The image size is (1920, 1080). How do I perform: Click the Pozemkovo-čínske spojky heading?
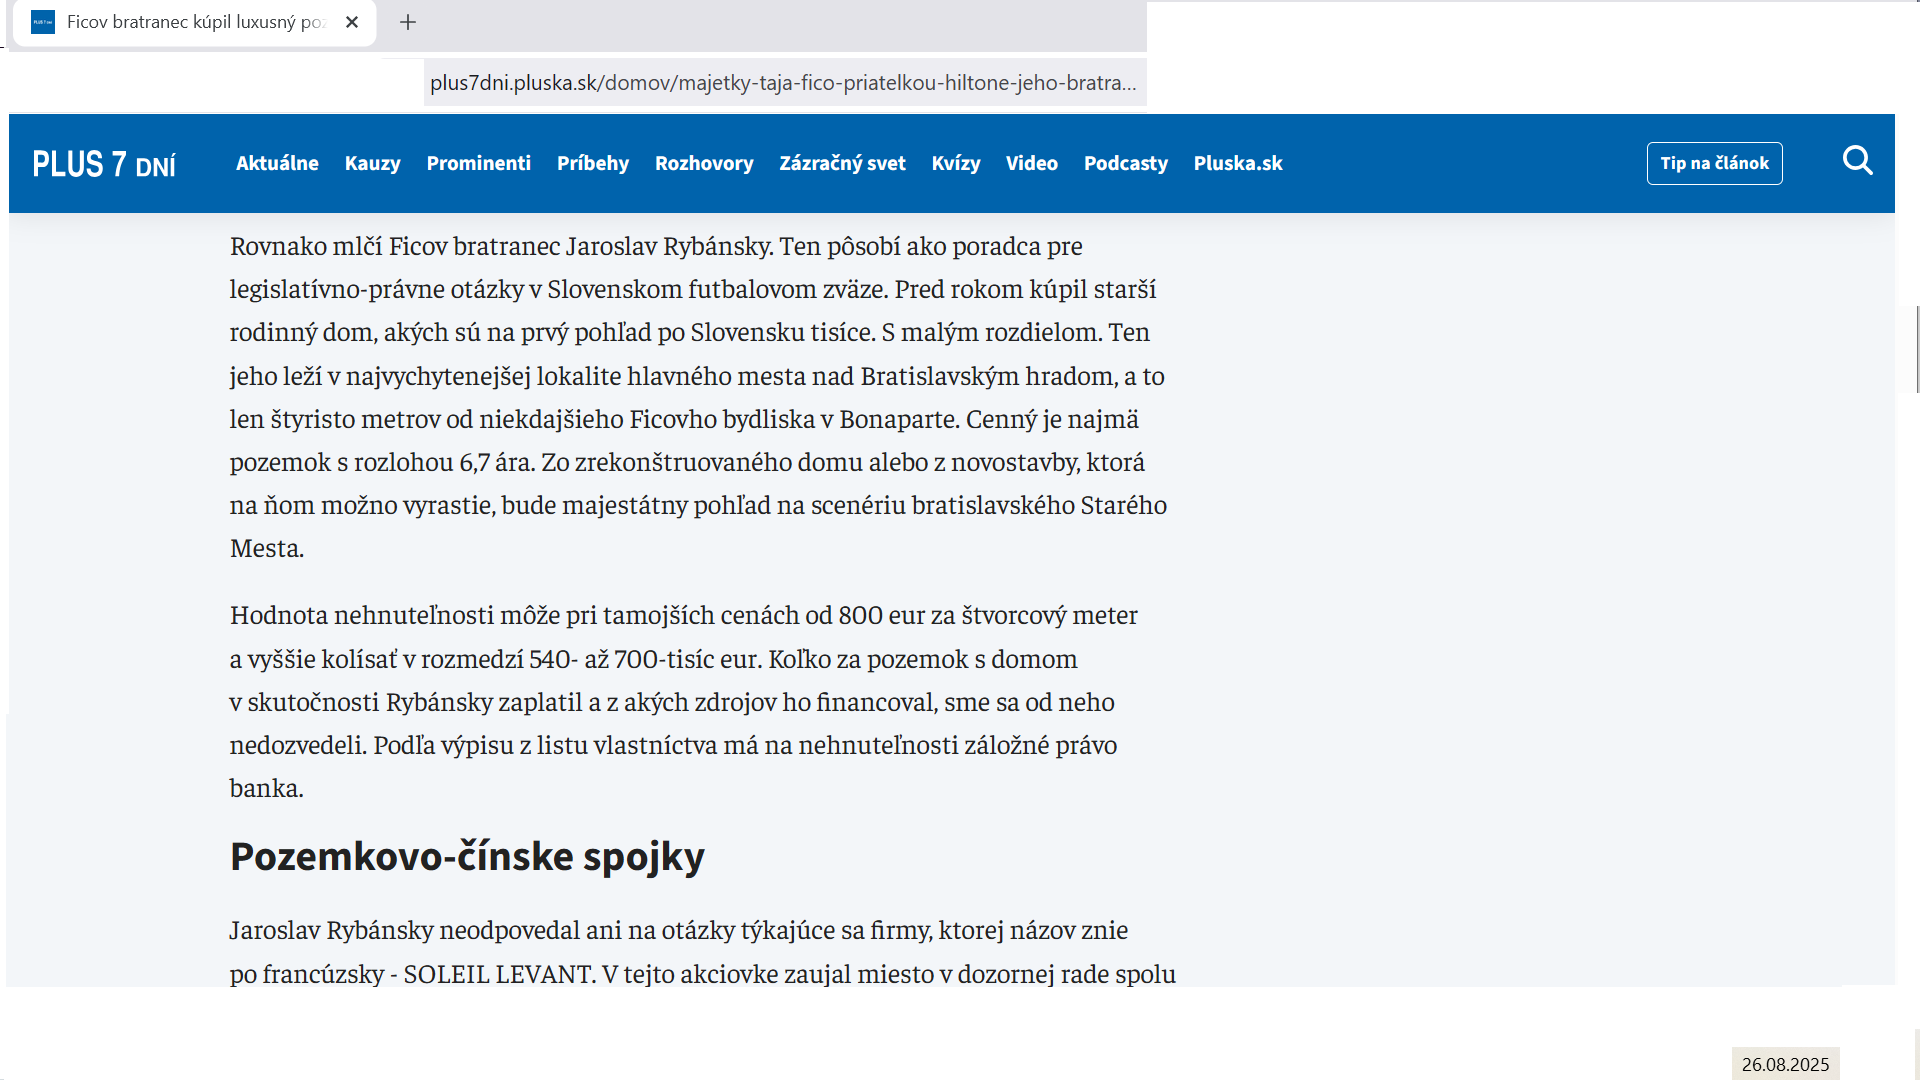tap(467, 857)
